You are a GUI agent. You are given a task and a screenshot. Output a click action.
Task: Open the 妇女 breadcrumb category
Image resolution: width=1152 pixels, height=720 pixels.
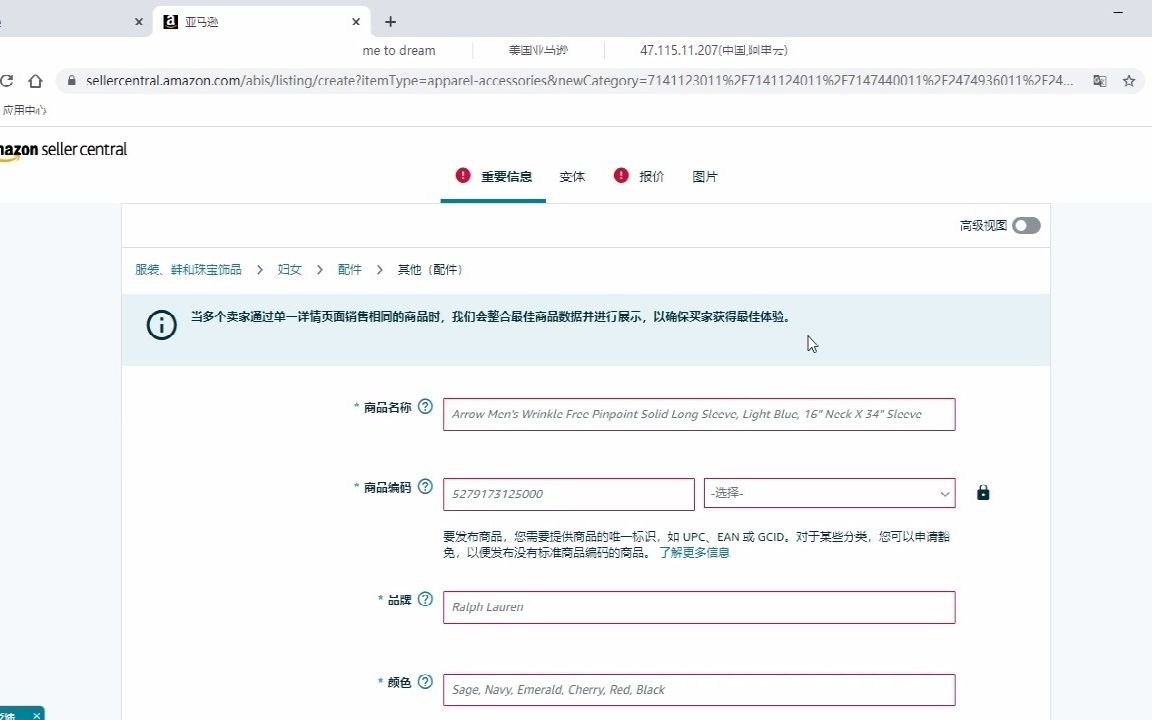coord(289,269)
